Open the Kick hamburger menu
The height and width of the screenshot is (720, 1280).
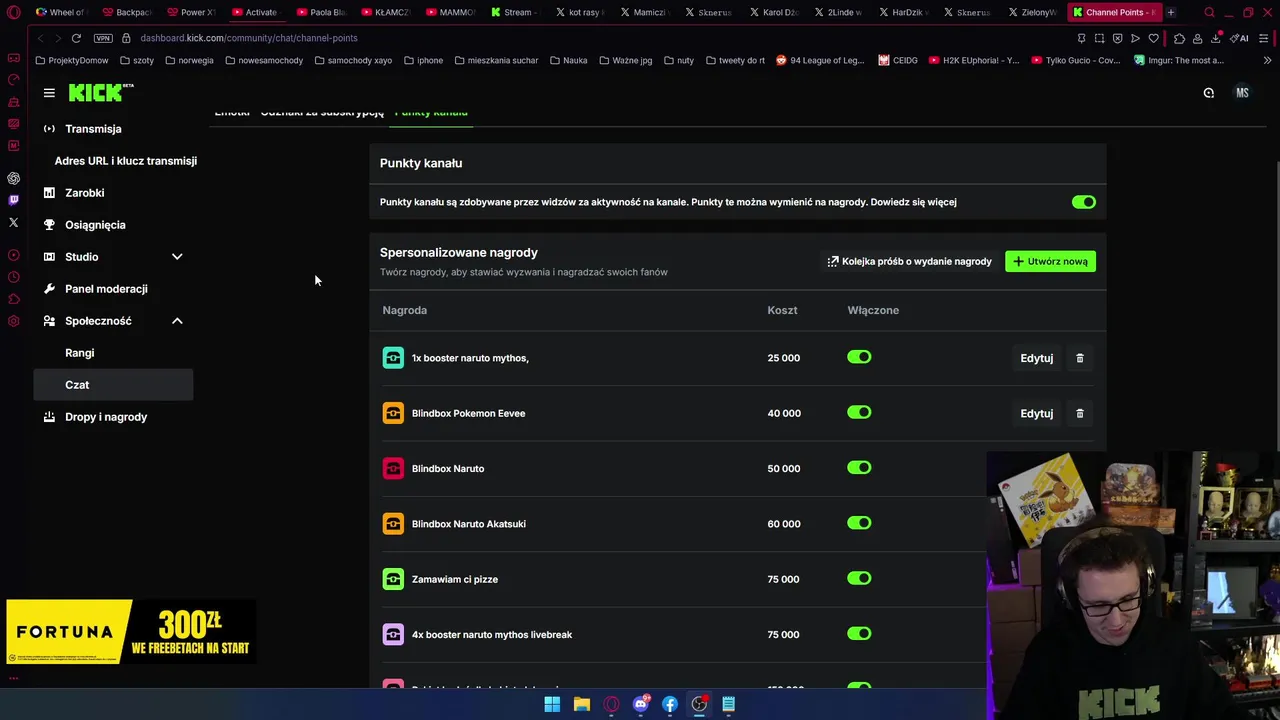[49, 93]
